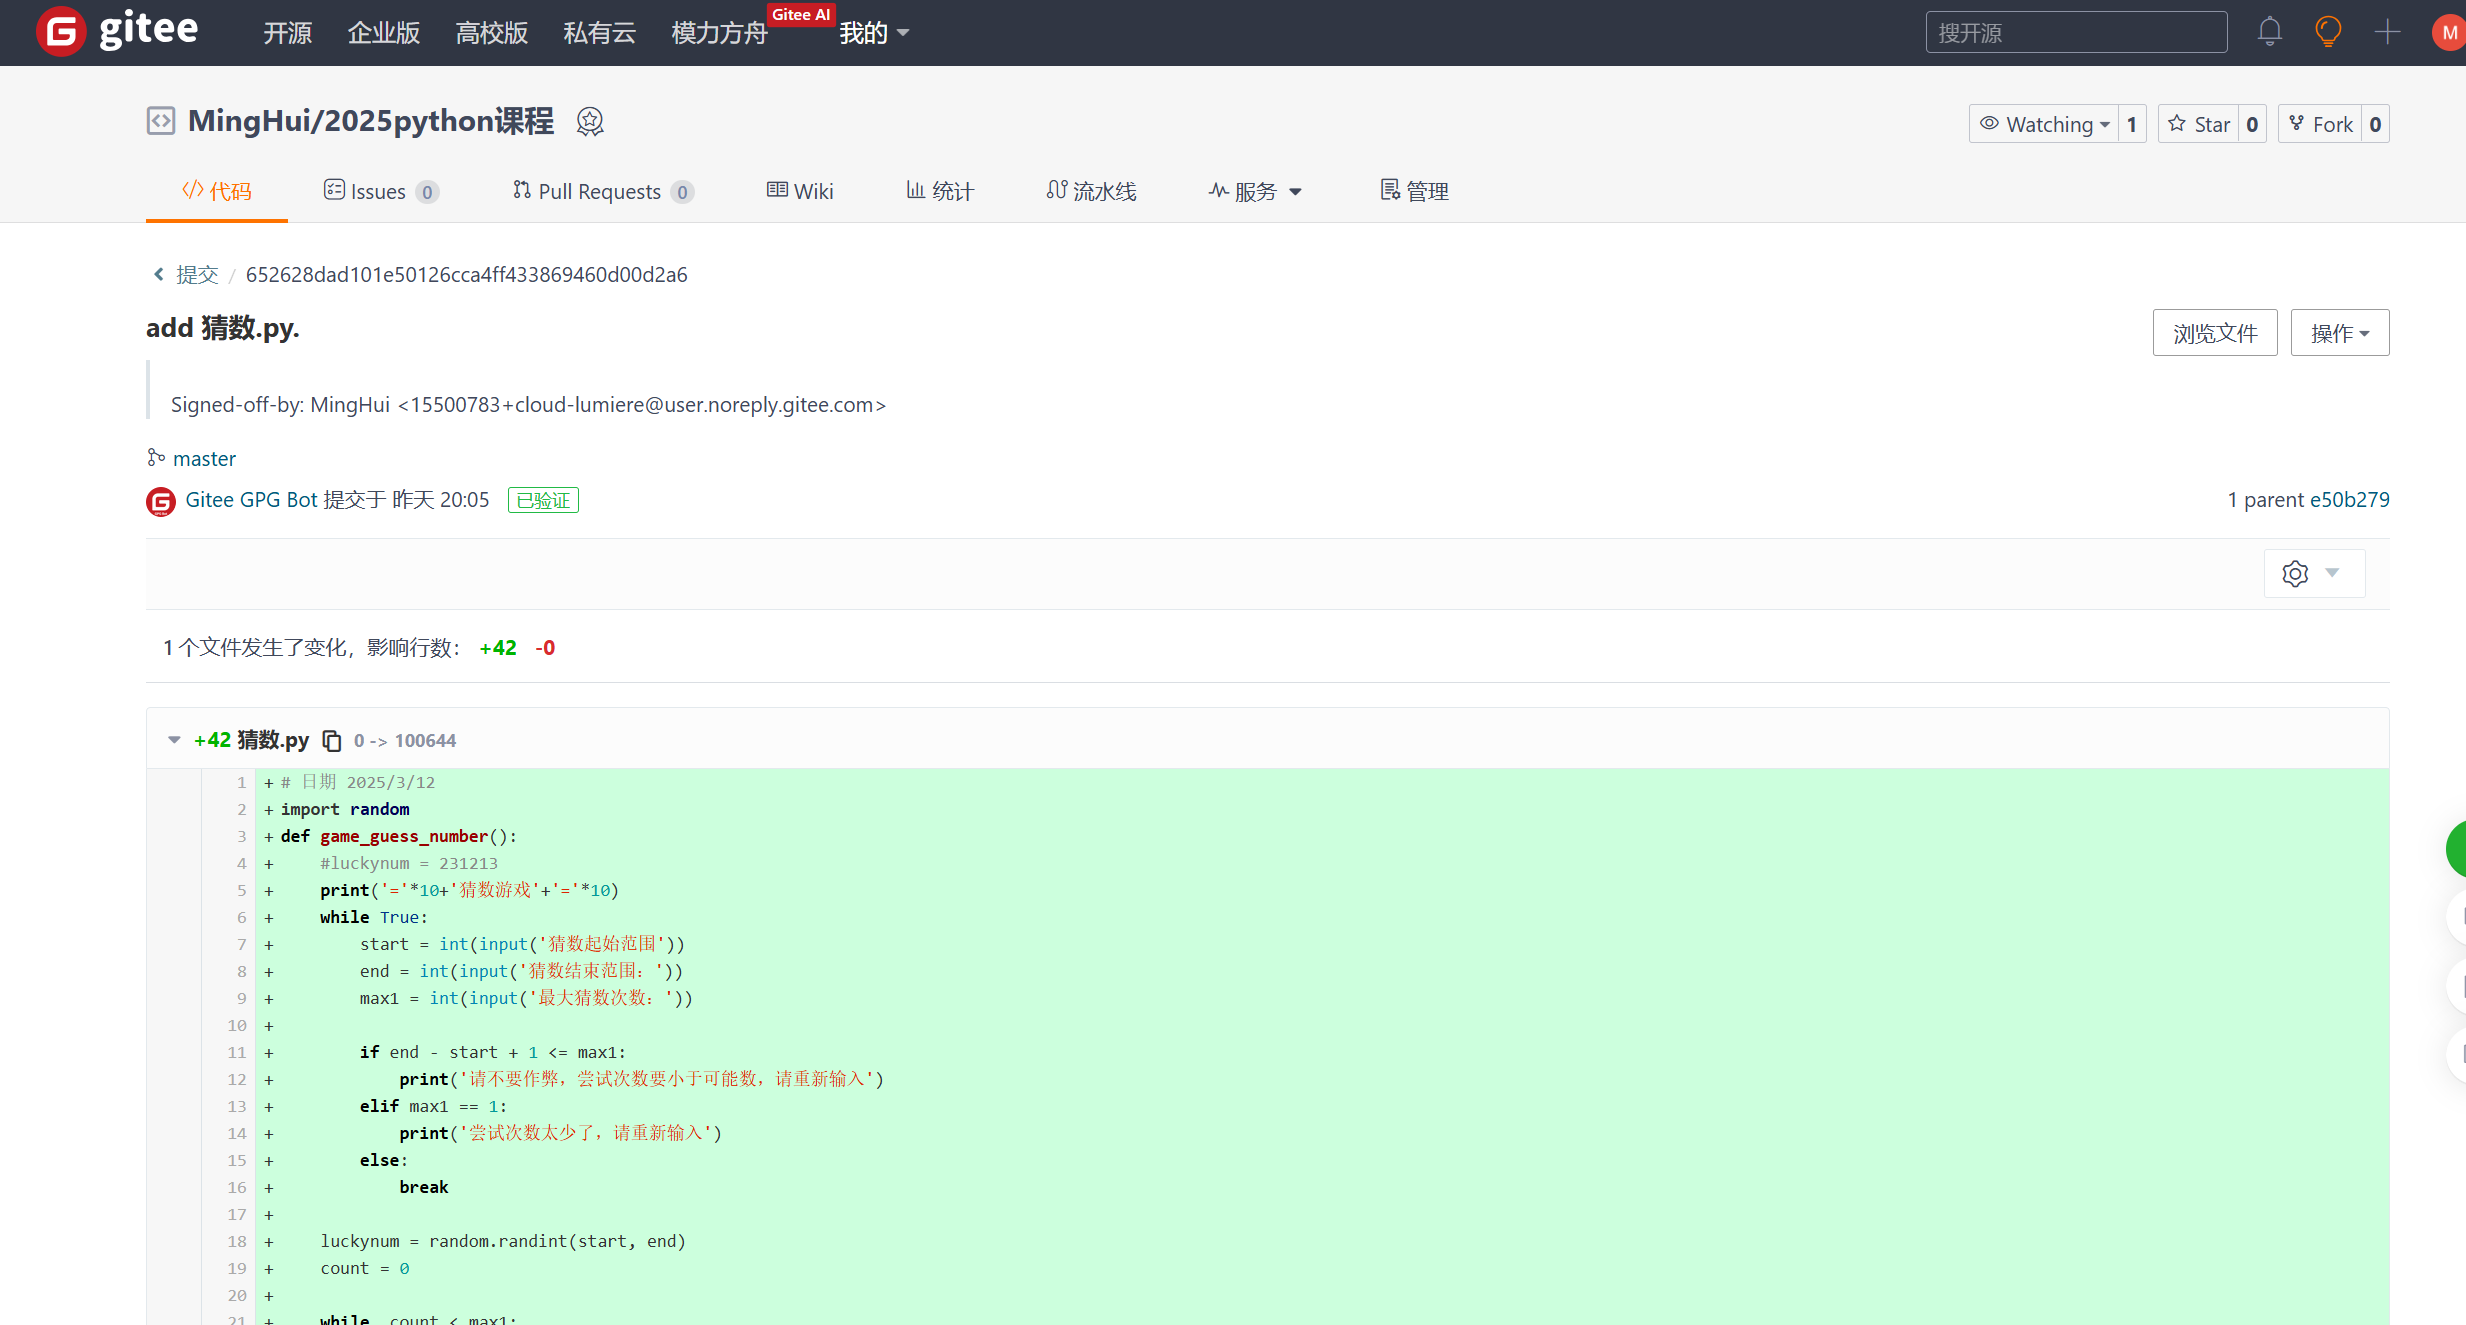Screen dimensions: 2466x1325
Task: Expand the 操作 dropdown button
Action: [x=2339, y=333]
